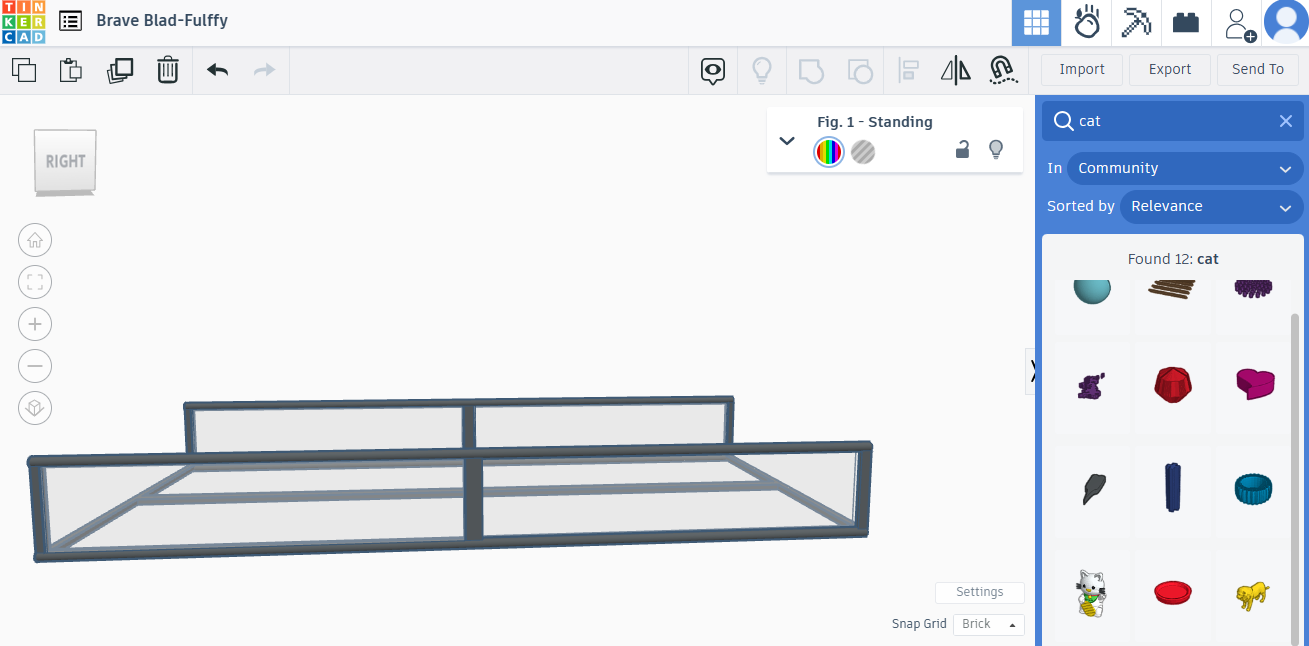This screenshot has width=1309, height=646.
Task: Switch to the Blocks pickaxe view
Action: [x=1135, y=22]
